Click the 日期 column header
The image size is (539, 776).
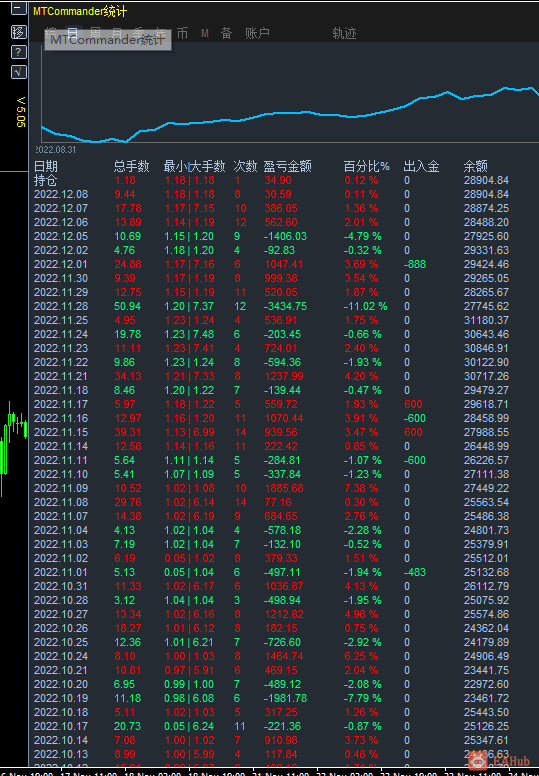pyautogui.click(x=46, y=166)
